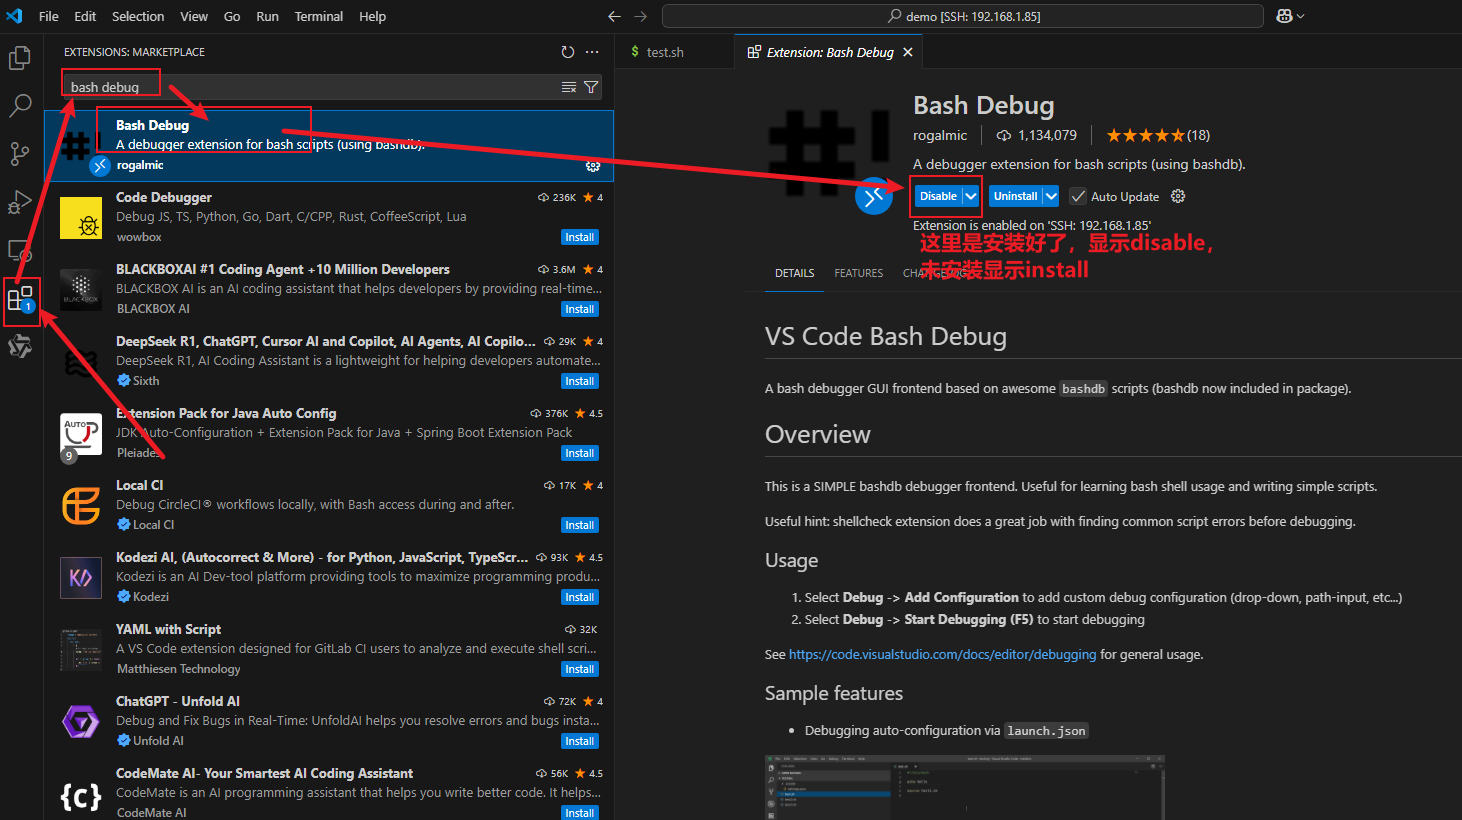Open Run and Debug view icon
Viewport: 1462px width, 820px height.
point(20,202)
